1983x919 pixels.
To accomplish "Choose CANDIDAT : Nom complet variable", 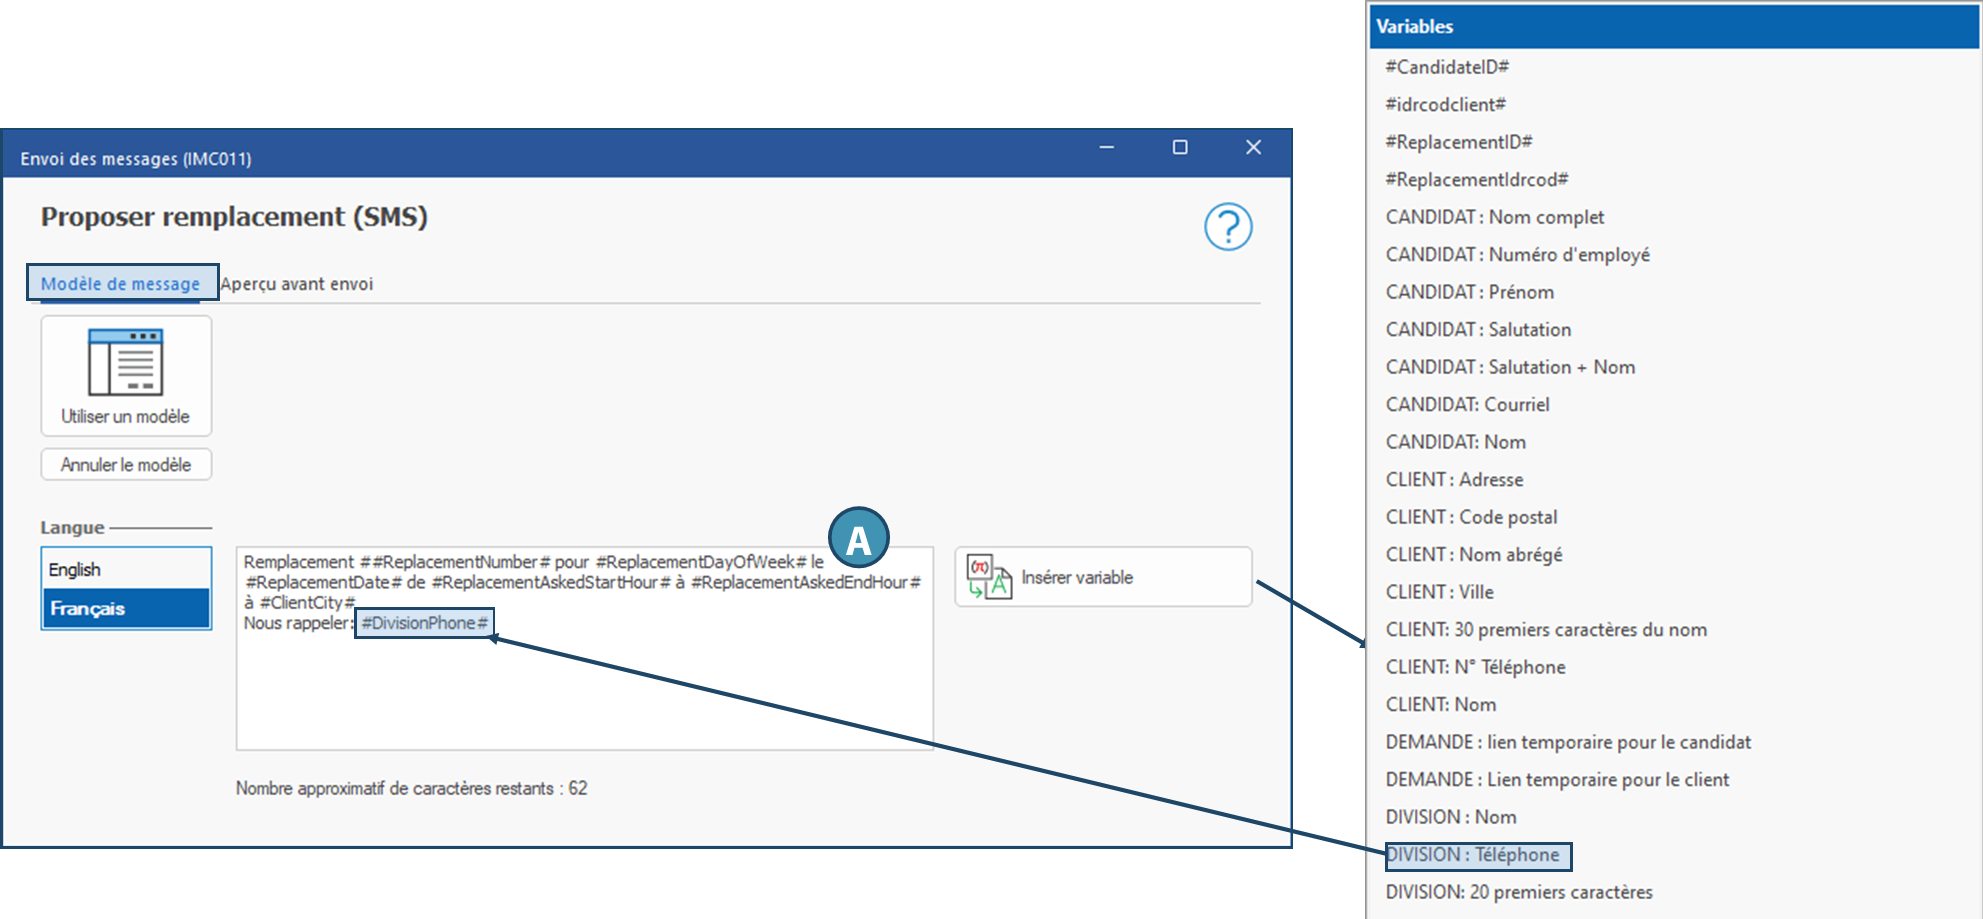I will click(1494, 217).
